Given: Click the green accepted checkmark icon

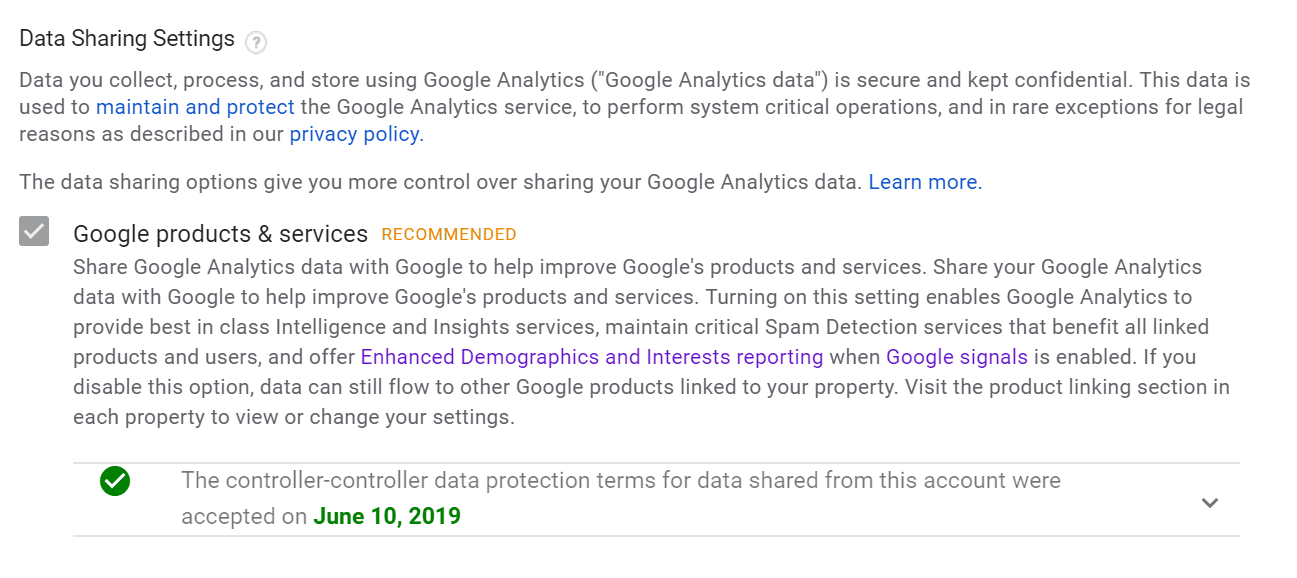Looking at the screenshot, I should (115, 481).
